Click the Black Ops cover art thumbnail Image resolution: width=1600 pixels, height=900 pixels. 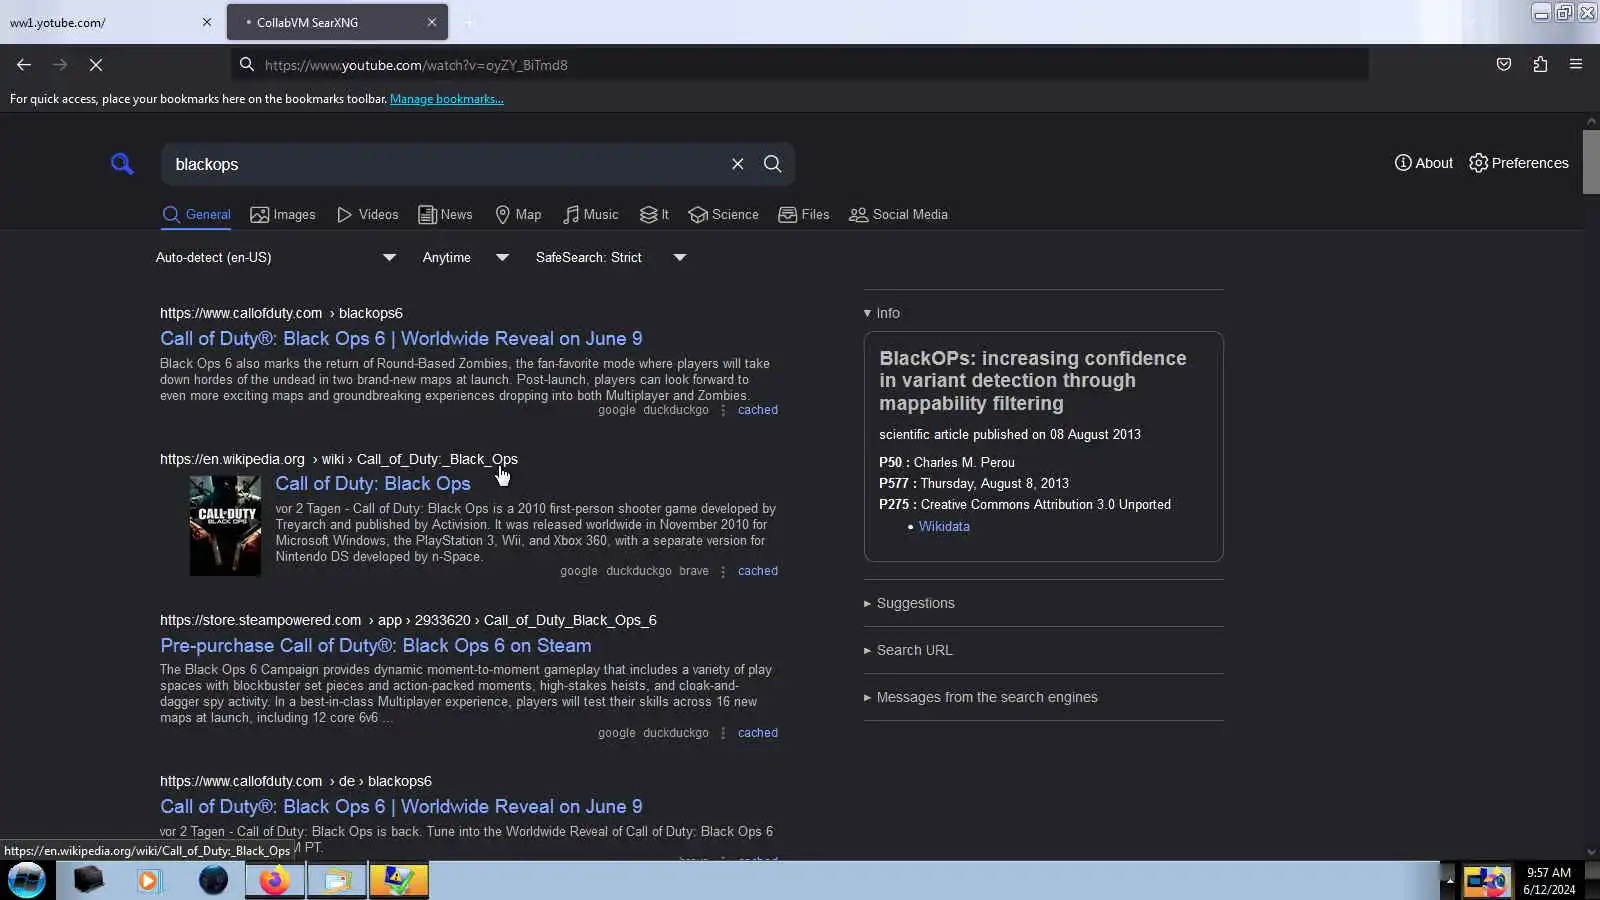[225, 526]
